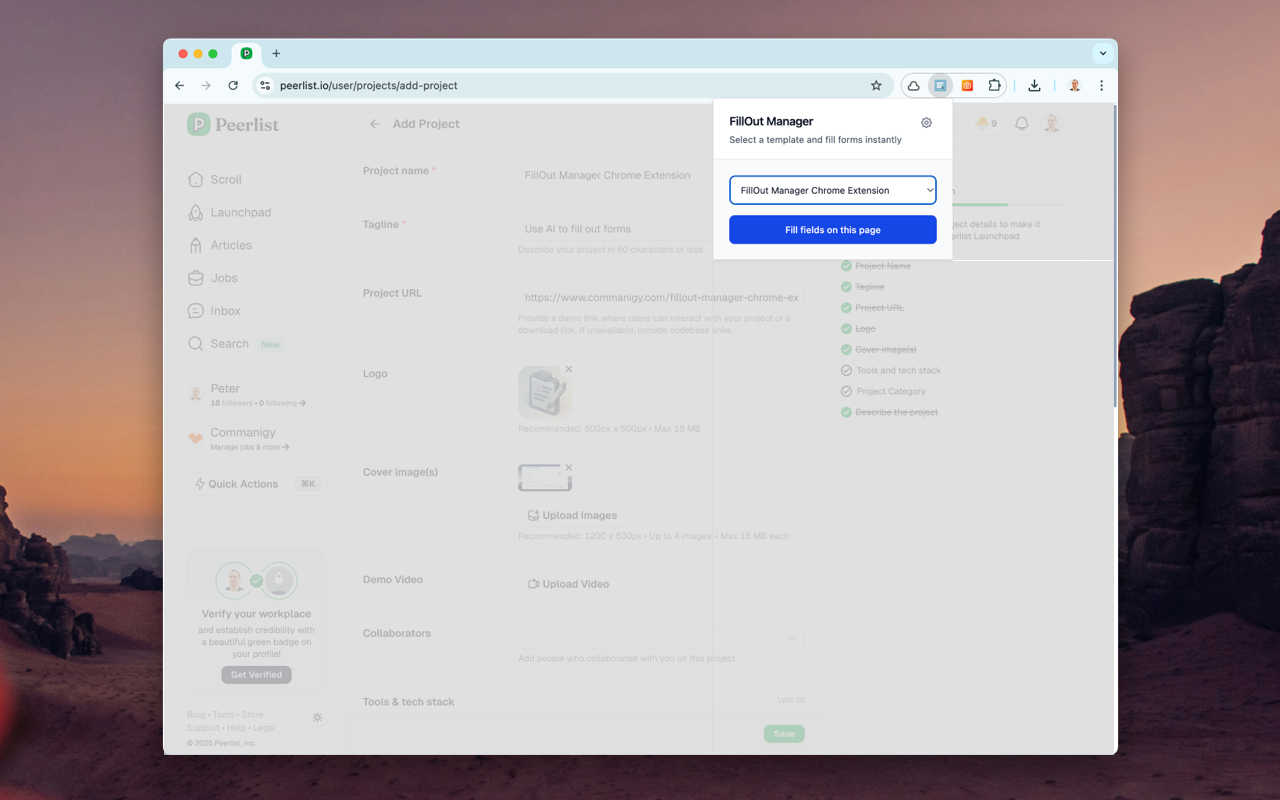The height and width of the screenshot is (800, 1280).
Task: Click the address bar URL
Action: (368, 86)
